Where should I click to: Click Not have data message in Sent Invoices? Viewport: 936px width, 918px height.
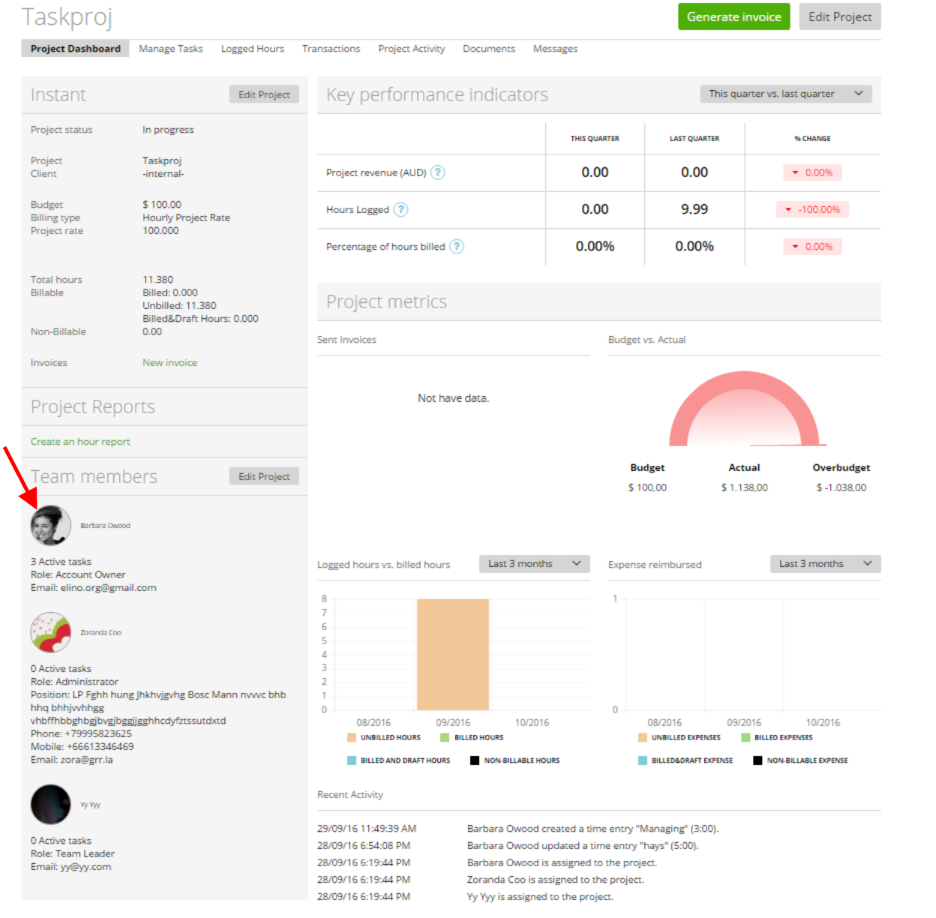click(453, 398)
